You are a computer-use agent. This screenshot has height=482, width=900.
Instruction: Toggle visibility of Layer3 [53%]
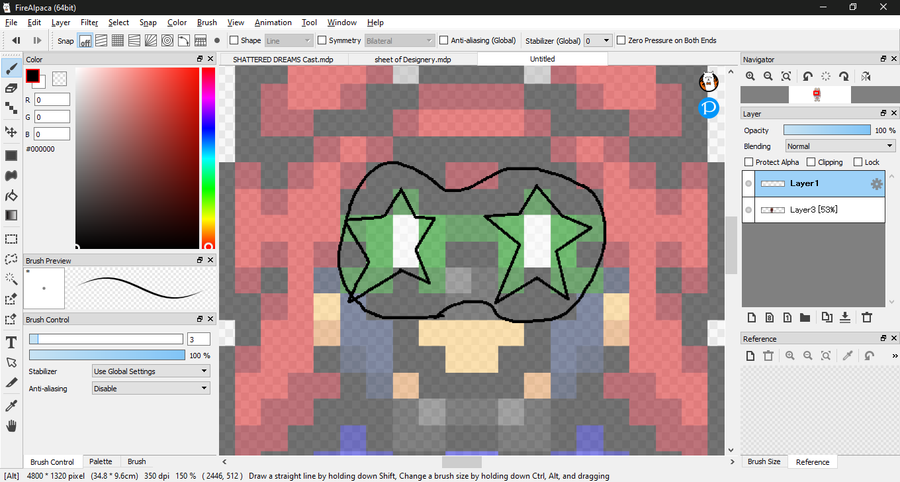pos(748,210)
